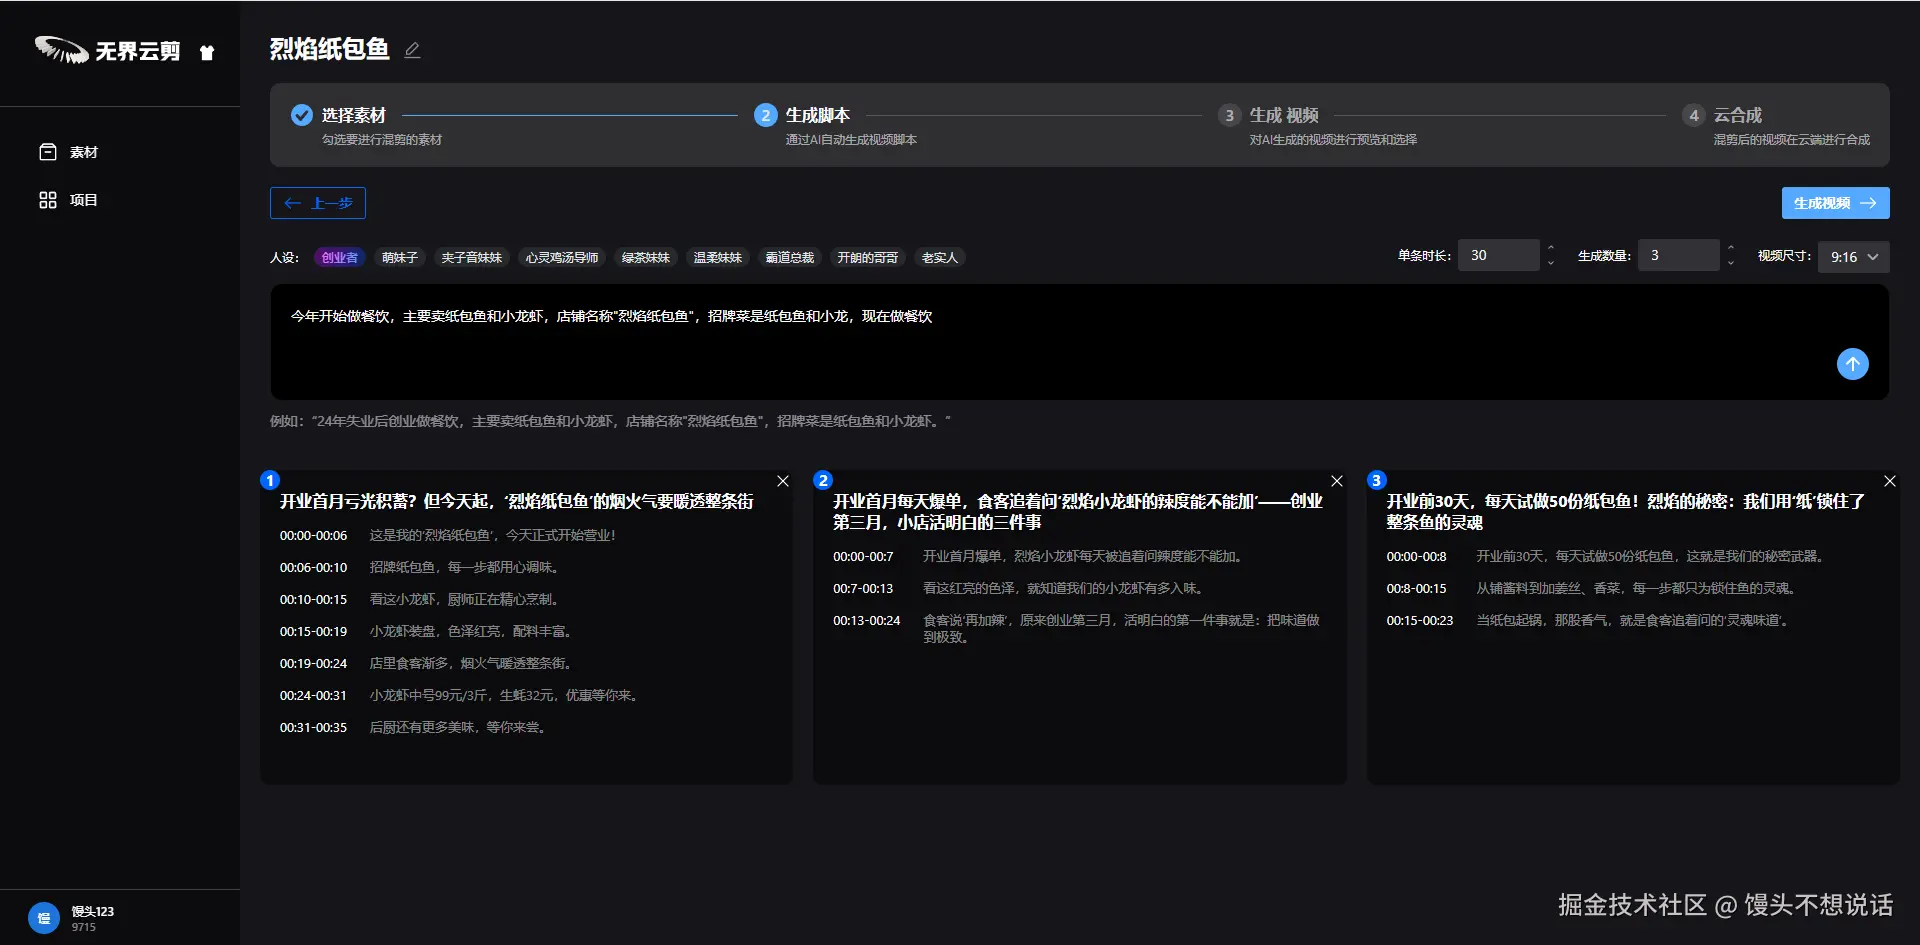Close script card 1 about 开业首月亏光积蓄
Viewport: 1920px width, 945px height.
click(783, 481)
